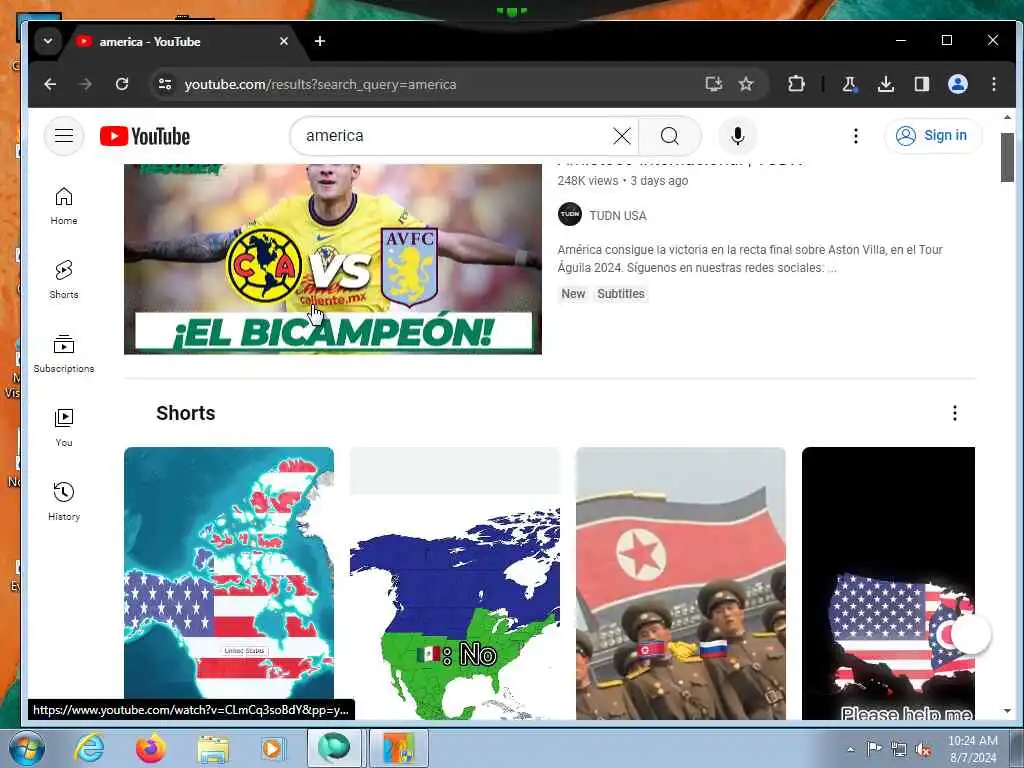This screenshot has width=1024, height=768.
Task: Click 248K views text
Action: (x=587, y=181)
